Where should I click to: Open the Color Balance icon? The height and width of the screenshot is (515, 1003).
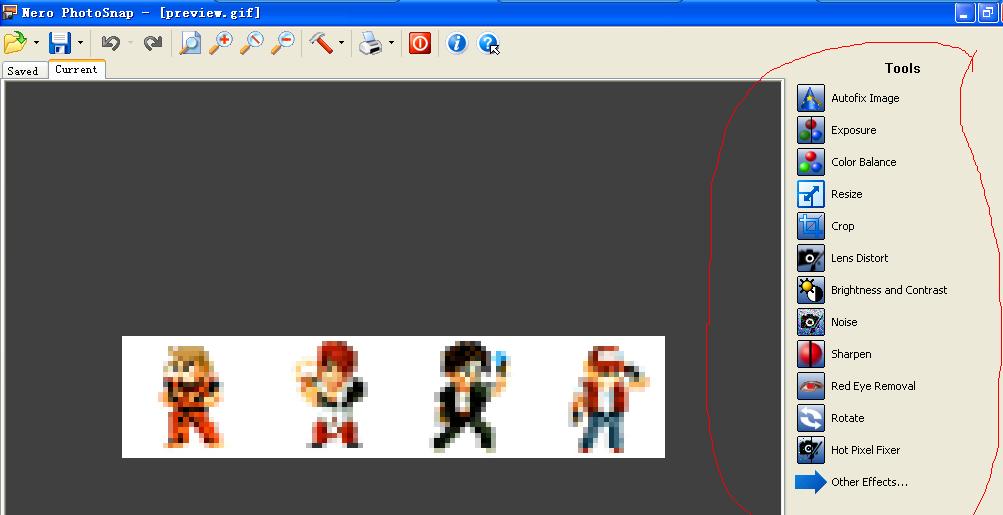point(810,162)
